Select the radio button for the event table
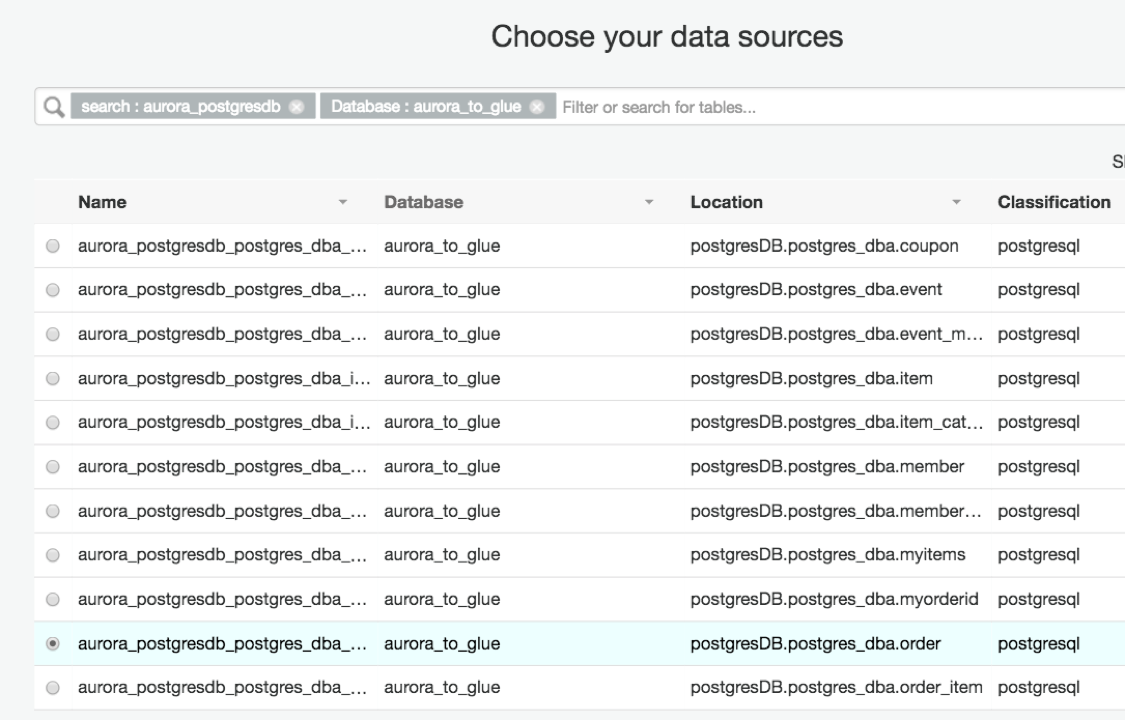The width and height of the screenshot is (1125, 720). 52,290
